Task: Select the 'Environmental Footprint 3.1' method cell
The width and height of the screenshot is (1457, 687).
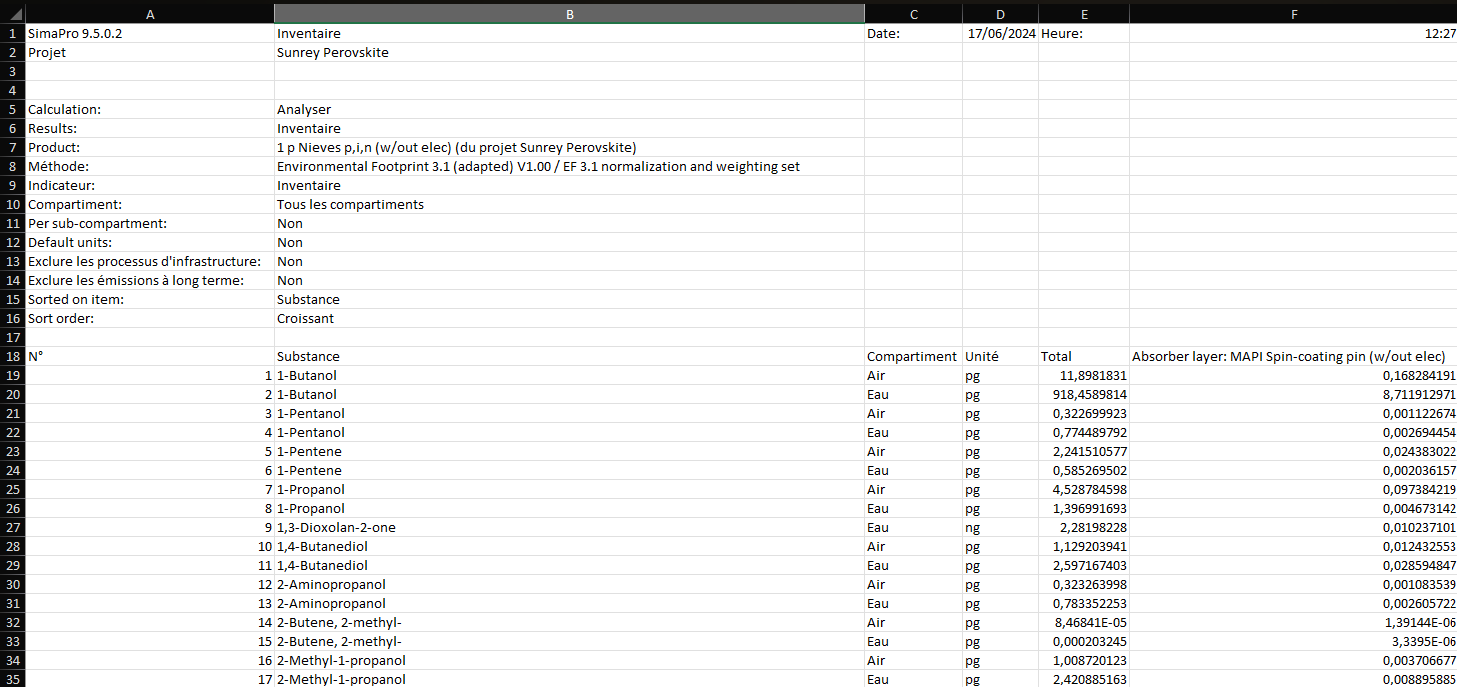Action: [538, 167]
